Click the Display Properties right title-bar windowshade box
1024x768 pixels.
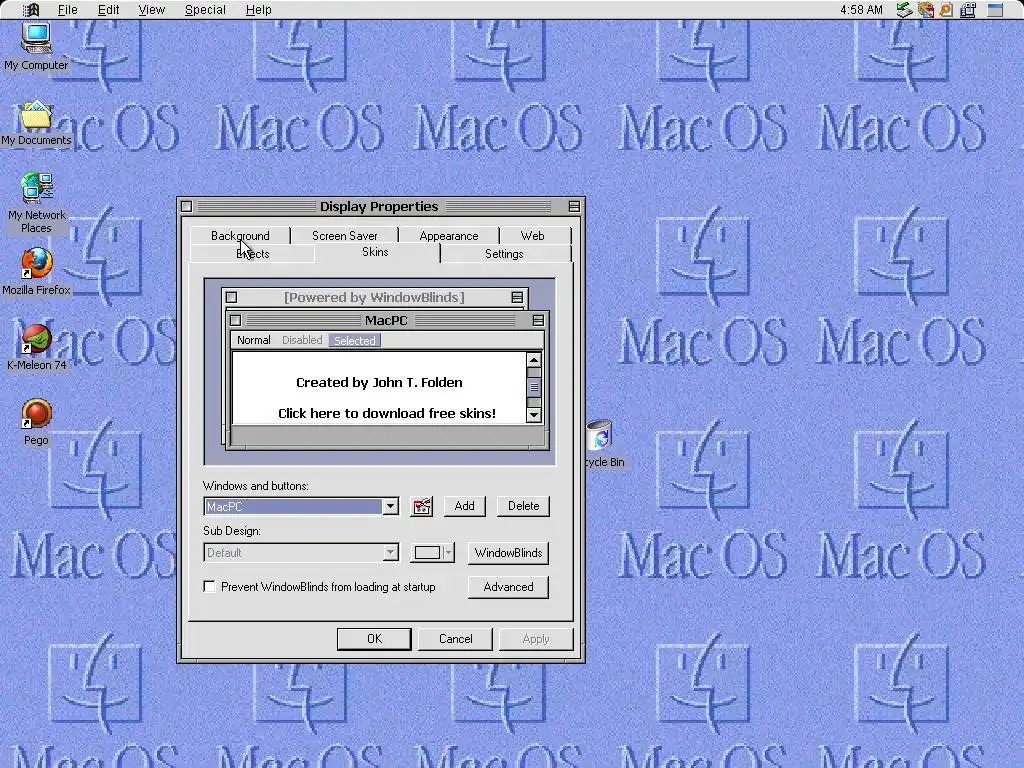[x=574, y=206]
